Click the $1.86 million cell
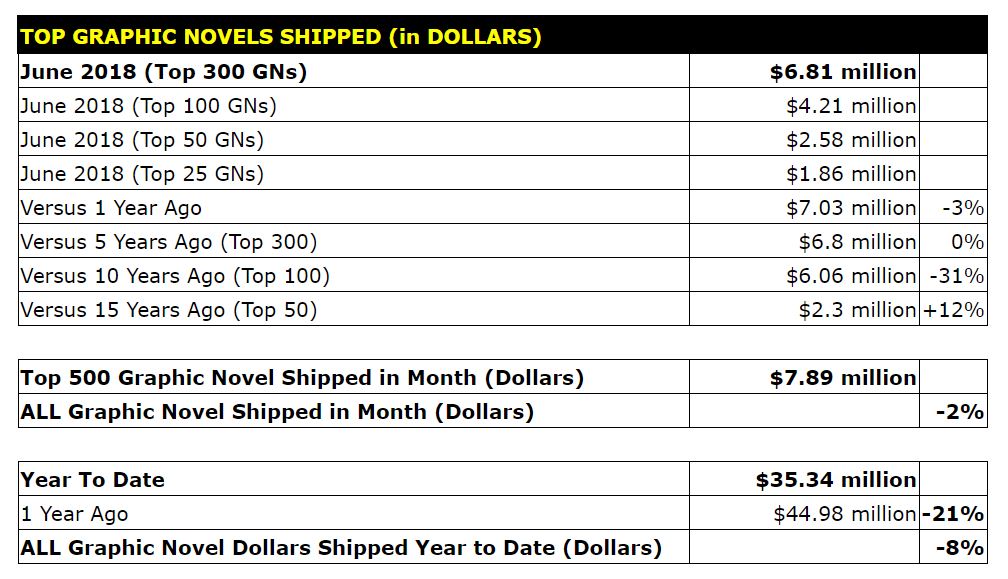This screenshot has height=579, width=1008. [850, 174]
